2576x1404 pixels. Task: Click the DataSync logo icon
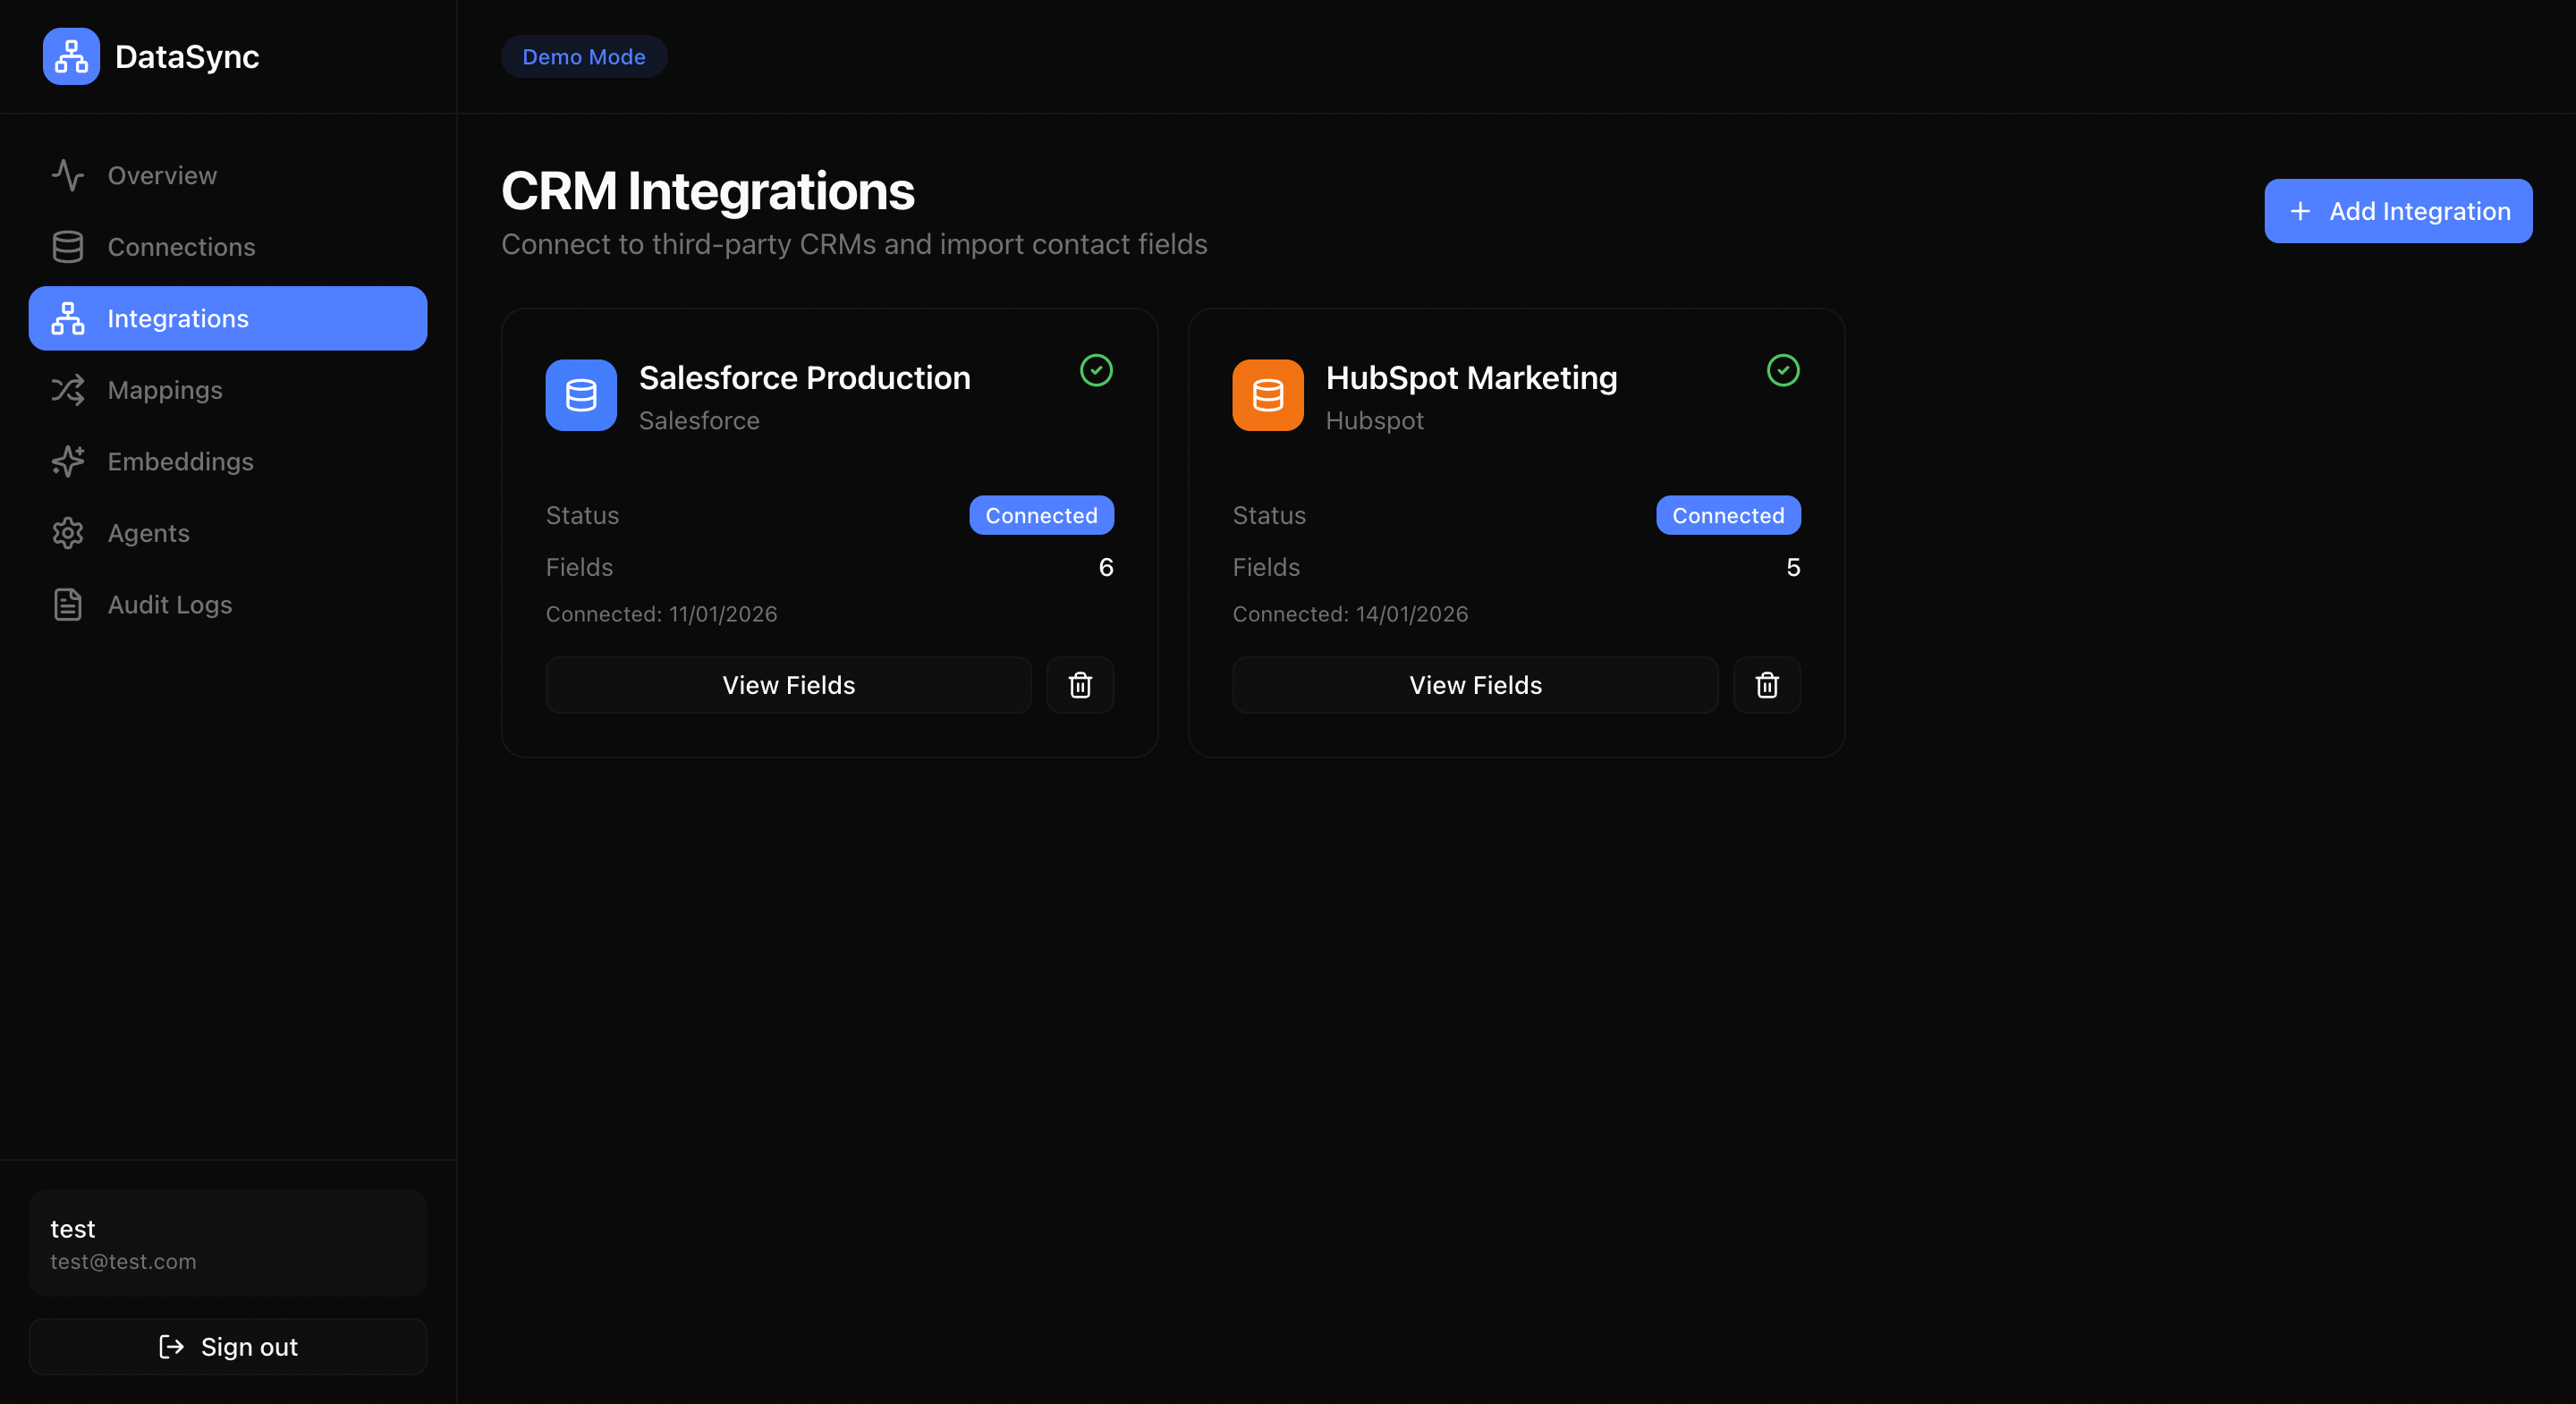[x=70, y=57]
